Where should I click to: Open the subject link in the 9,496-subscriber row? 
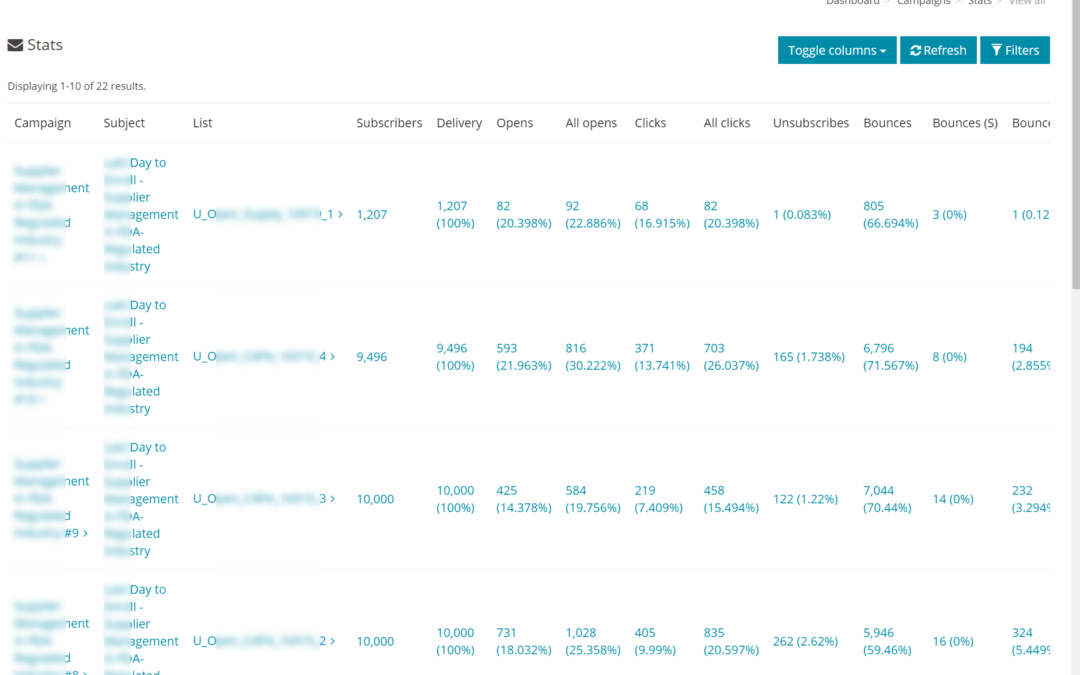(141, 357)
